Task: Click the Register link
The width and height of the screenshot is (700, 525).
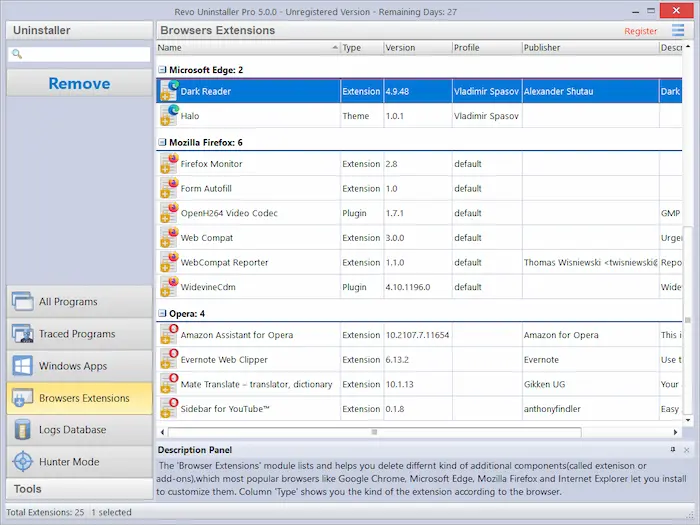Action: pos(640,31)
